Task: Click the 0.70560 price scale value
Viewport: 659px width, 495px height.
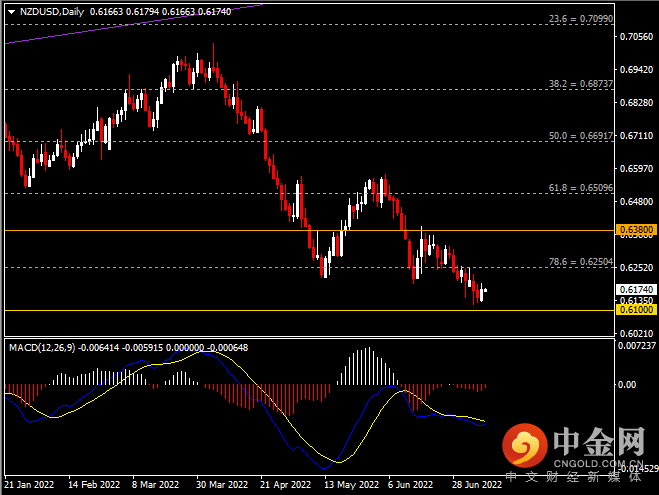Action: tap(636, 37)
